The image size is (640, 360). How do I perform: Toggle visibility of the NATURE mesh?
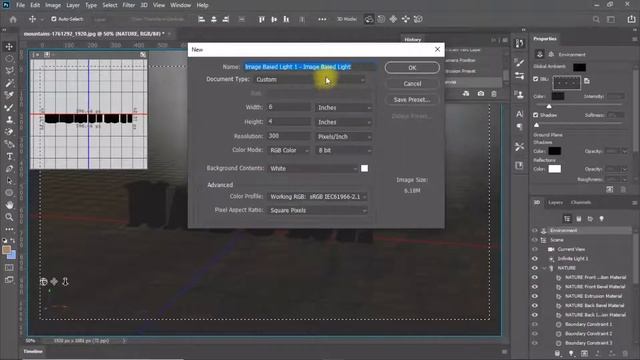[535, 268]
